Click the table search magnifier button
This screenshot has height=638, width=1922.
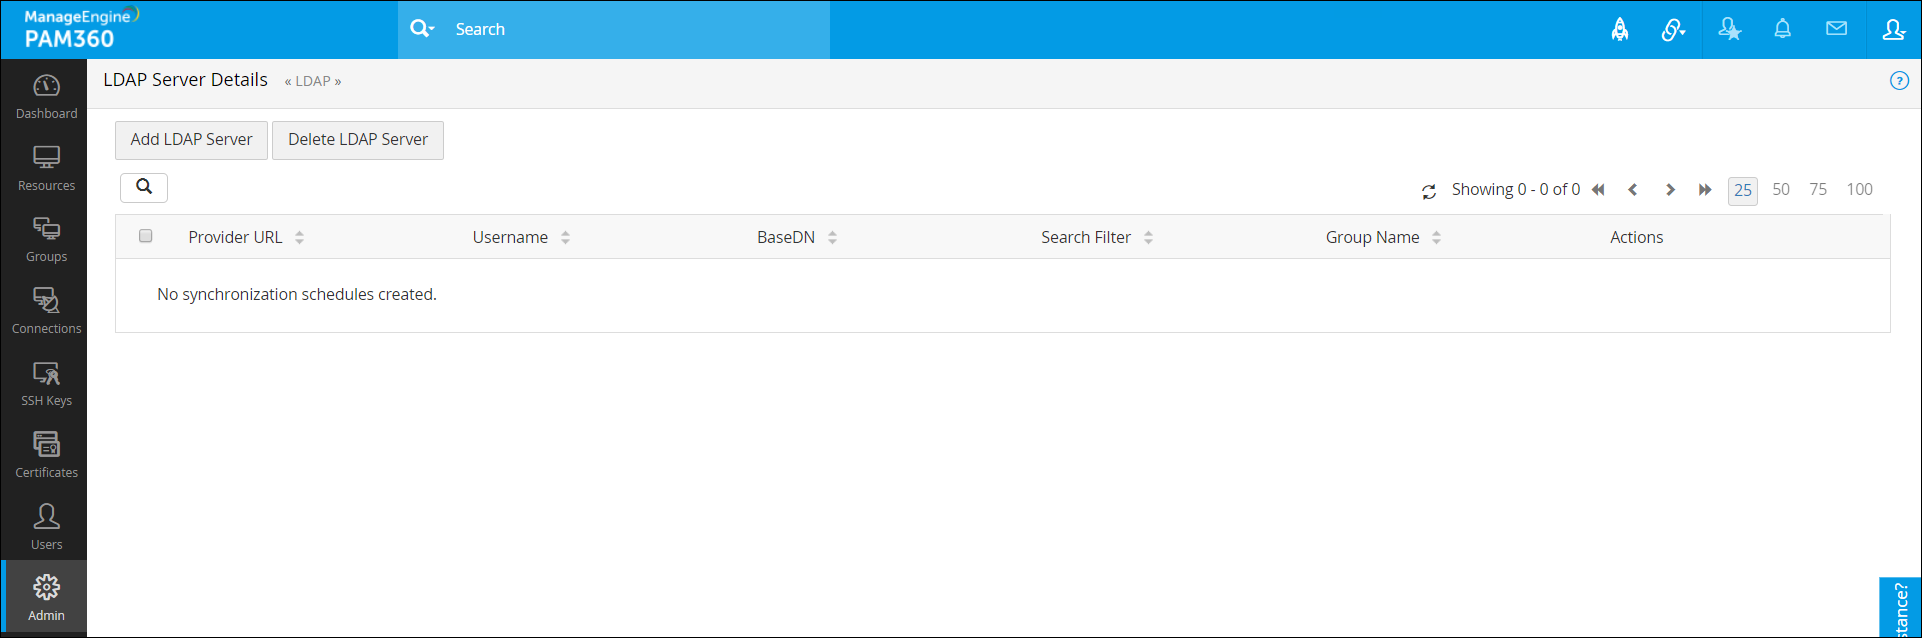pyautogui.click(x=144, y=187)
